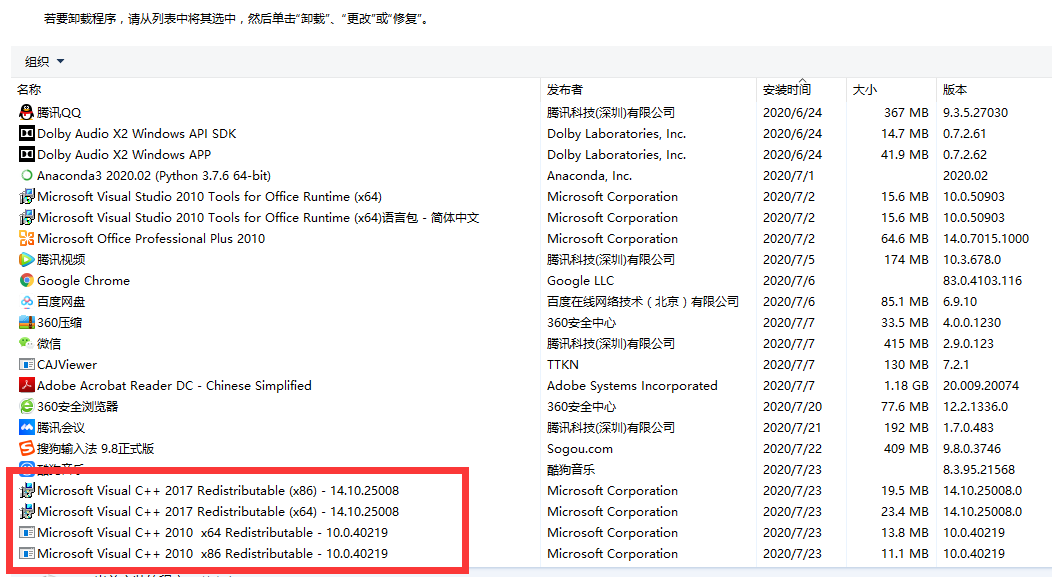Click the Google Chrome icon
The width and height of the screenshot is (1052, 577).
27,280
